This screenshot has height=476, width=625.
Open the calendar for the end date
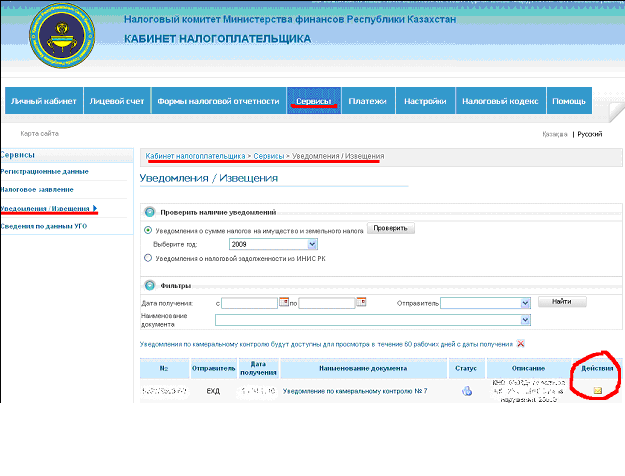361,302
